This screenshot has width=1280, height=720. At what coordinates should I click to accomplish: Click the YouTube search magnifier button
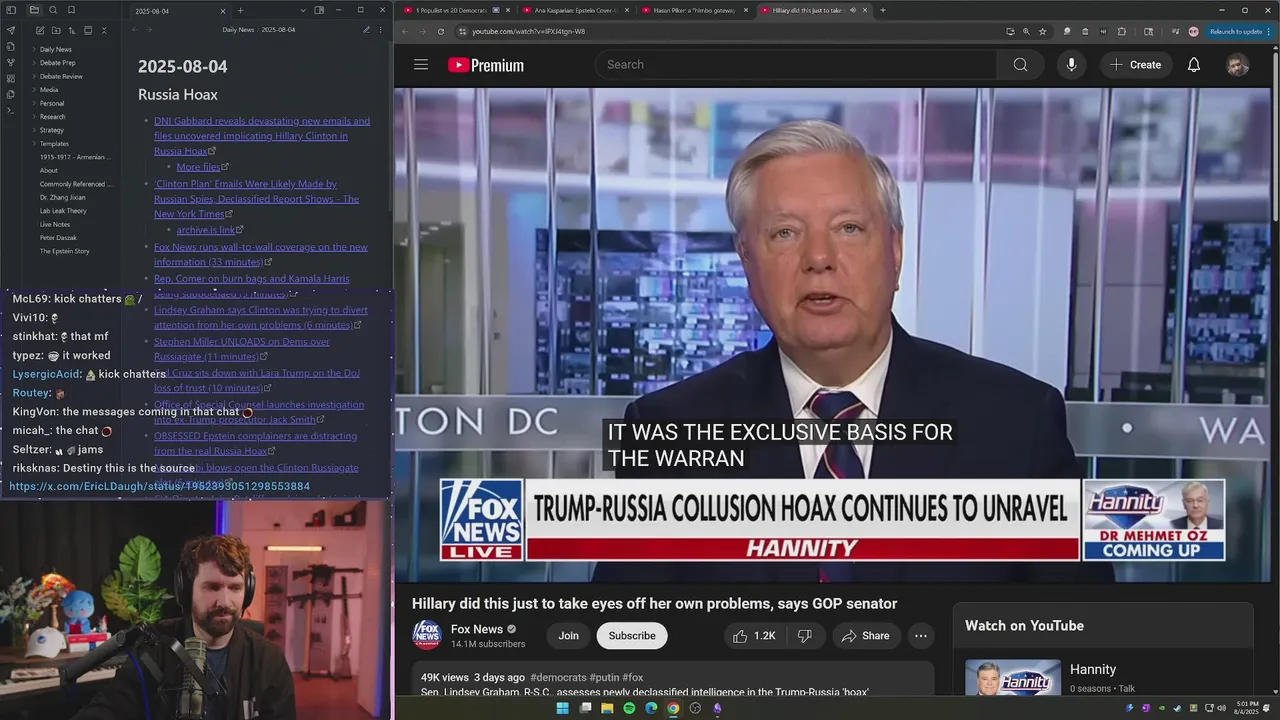point(1020,65)
